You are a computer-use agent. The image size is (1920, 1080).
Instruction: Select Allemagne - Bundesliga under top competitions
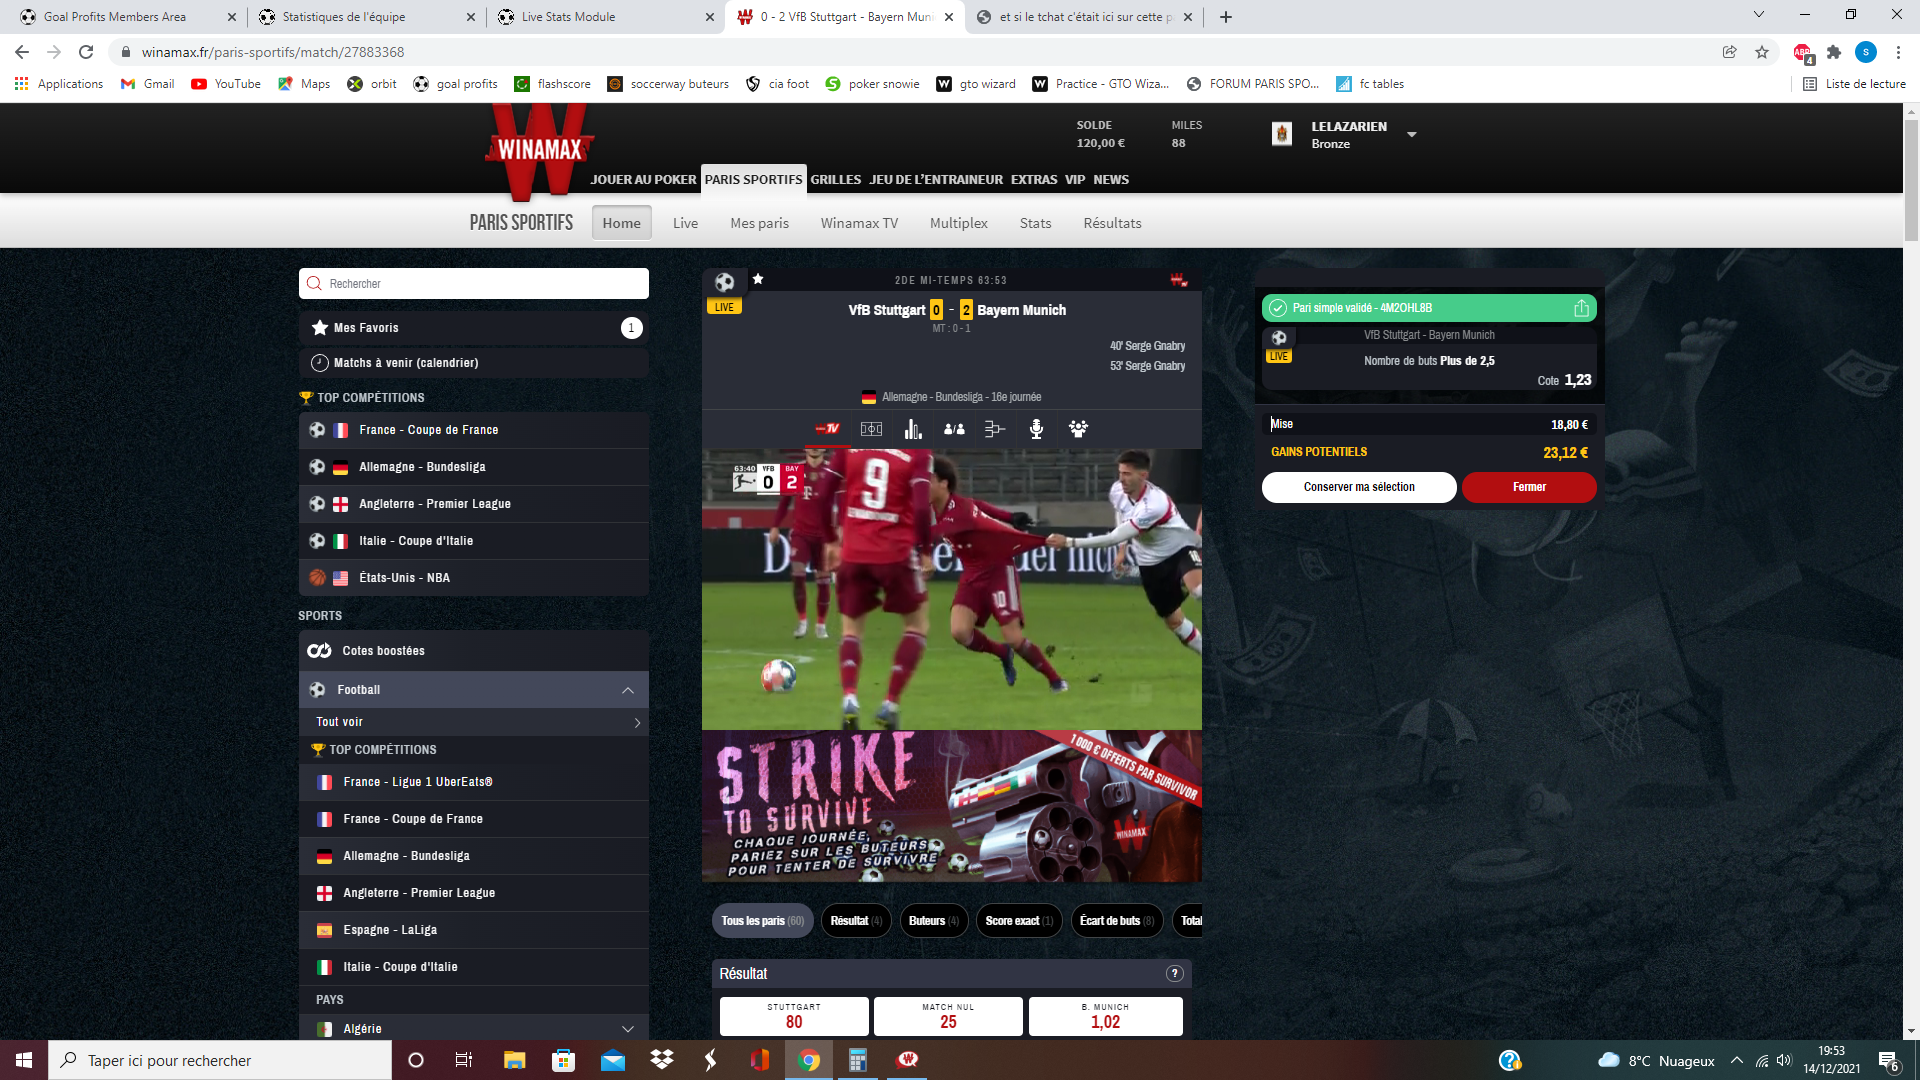474,467
